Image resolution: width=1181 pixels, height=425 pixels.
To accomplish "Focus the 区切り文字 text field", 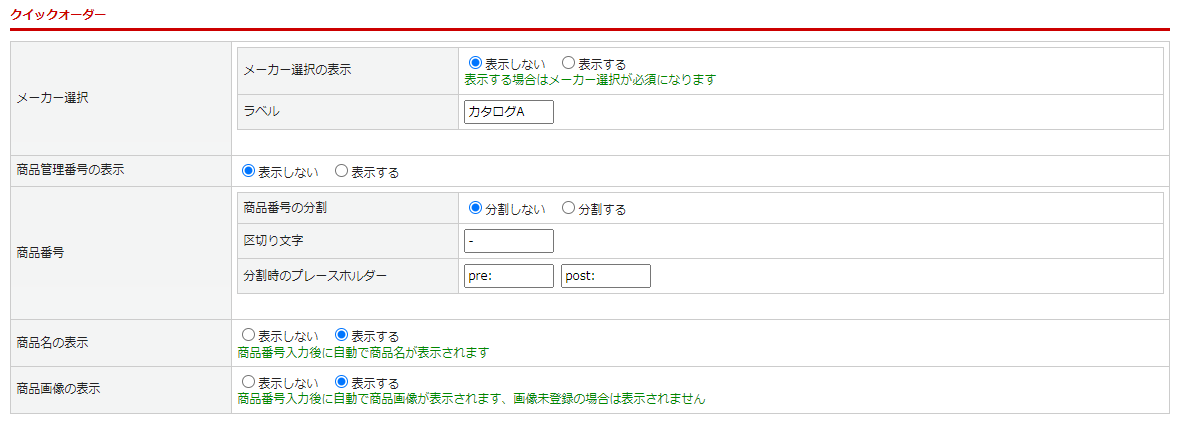I will 508,241.
